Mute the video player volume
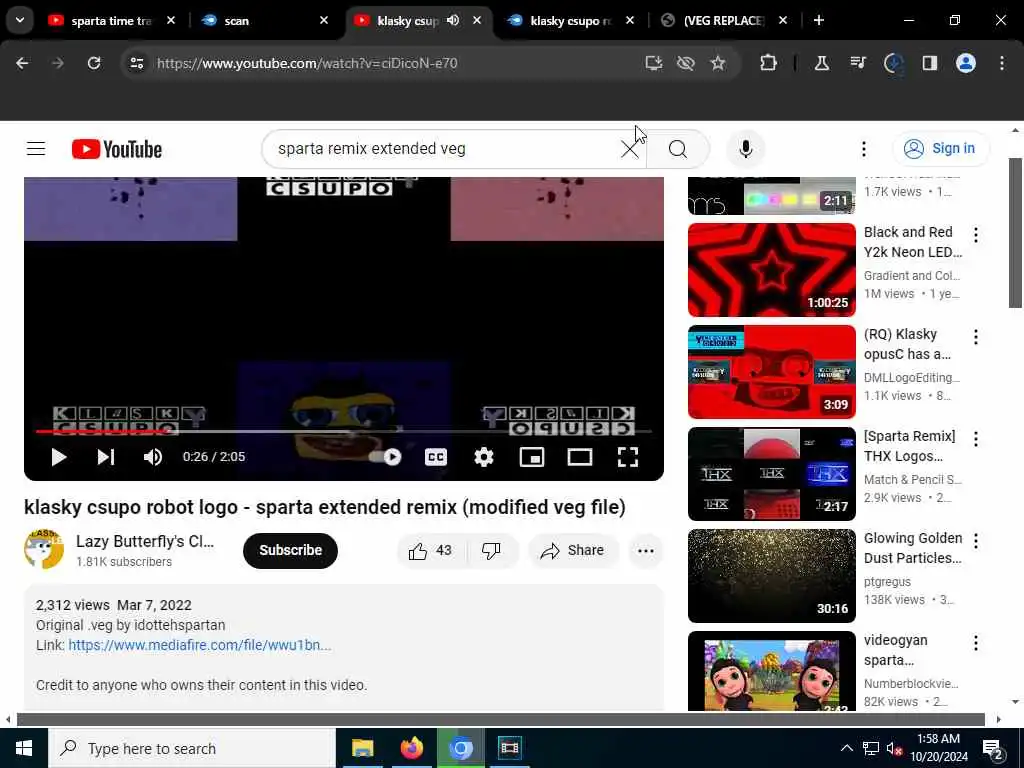The height and width of the screenshot is (768, 1024). [x=153, y=456]
